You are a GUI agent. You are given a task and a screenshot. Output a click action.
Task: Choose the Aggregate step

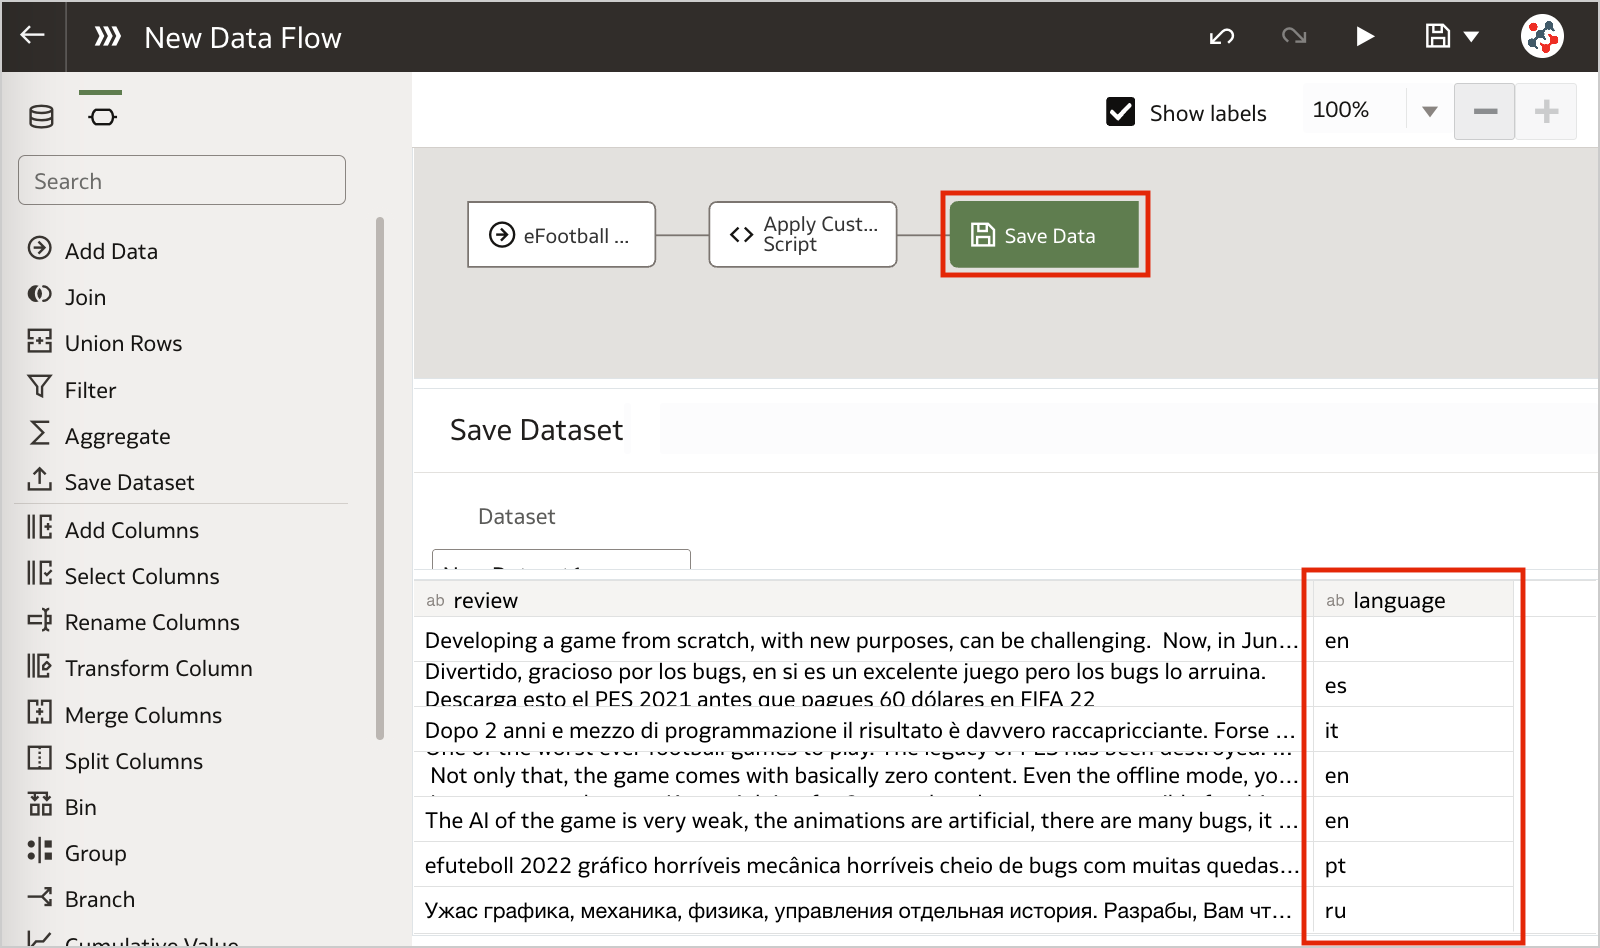click(x=99, y=435)
